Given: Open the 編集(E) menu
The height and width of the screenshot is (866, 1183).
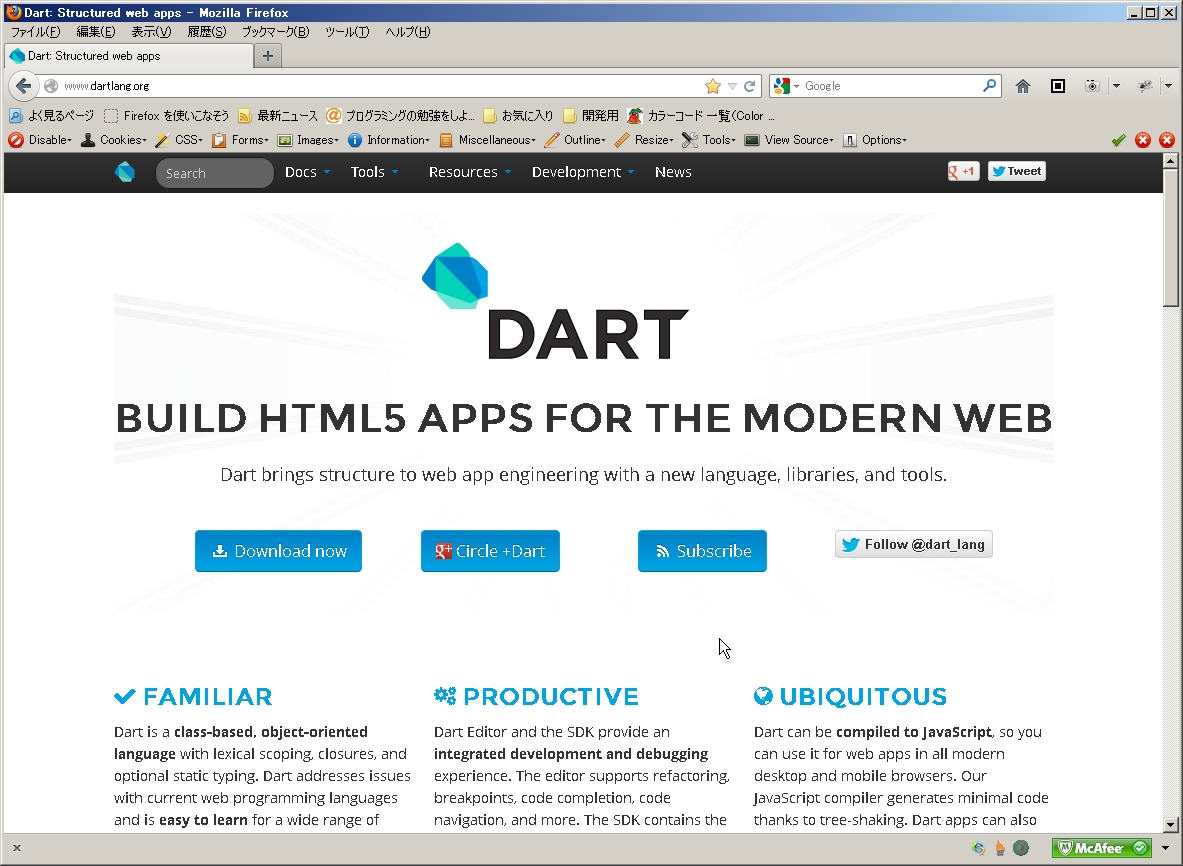Looking at the screenshot, I should (96, 32).
